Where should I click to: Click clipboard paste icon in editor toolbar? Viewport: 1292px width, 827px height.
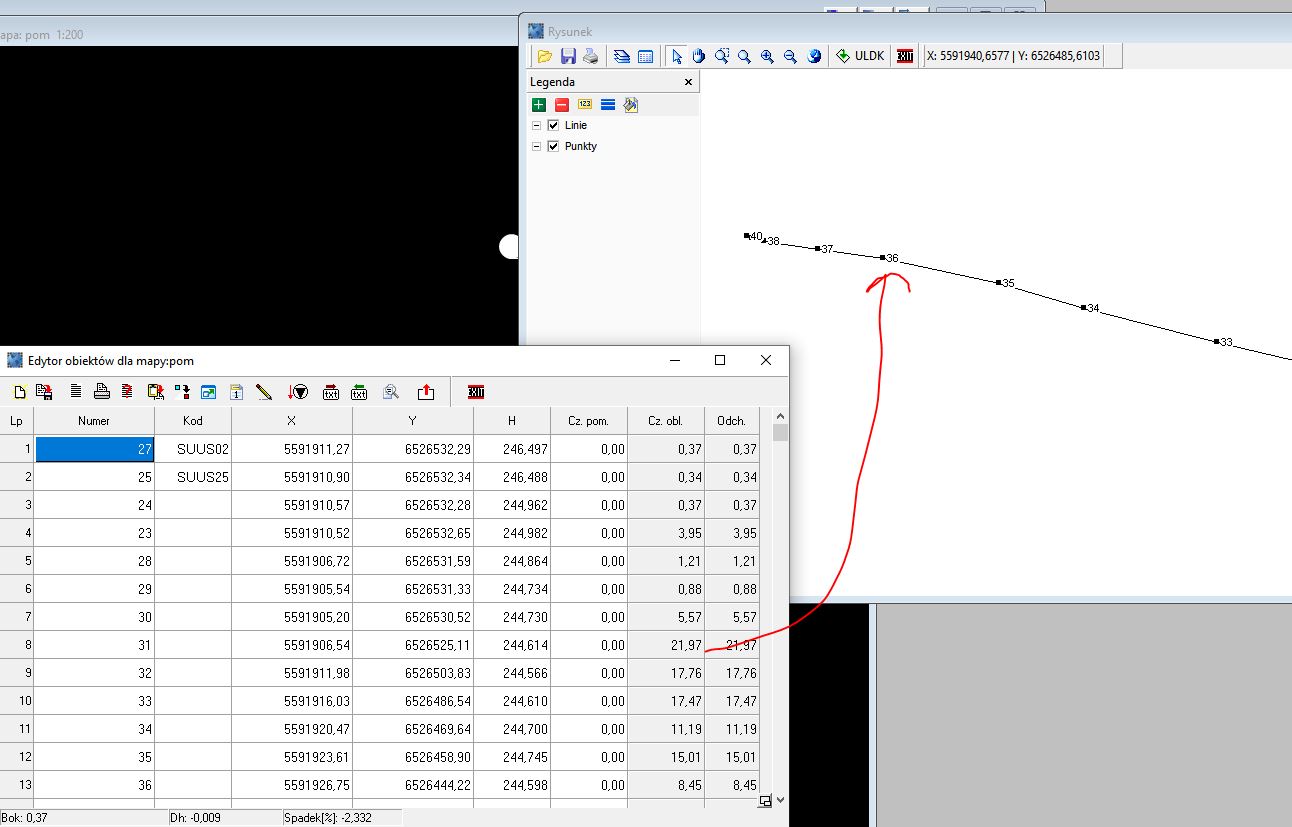(155, 392)
